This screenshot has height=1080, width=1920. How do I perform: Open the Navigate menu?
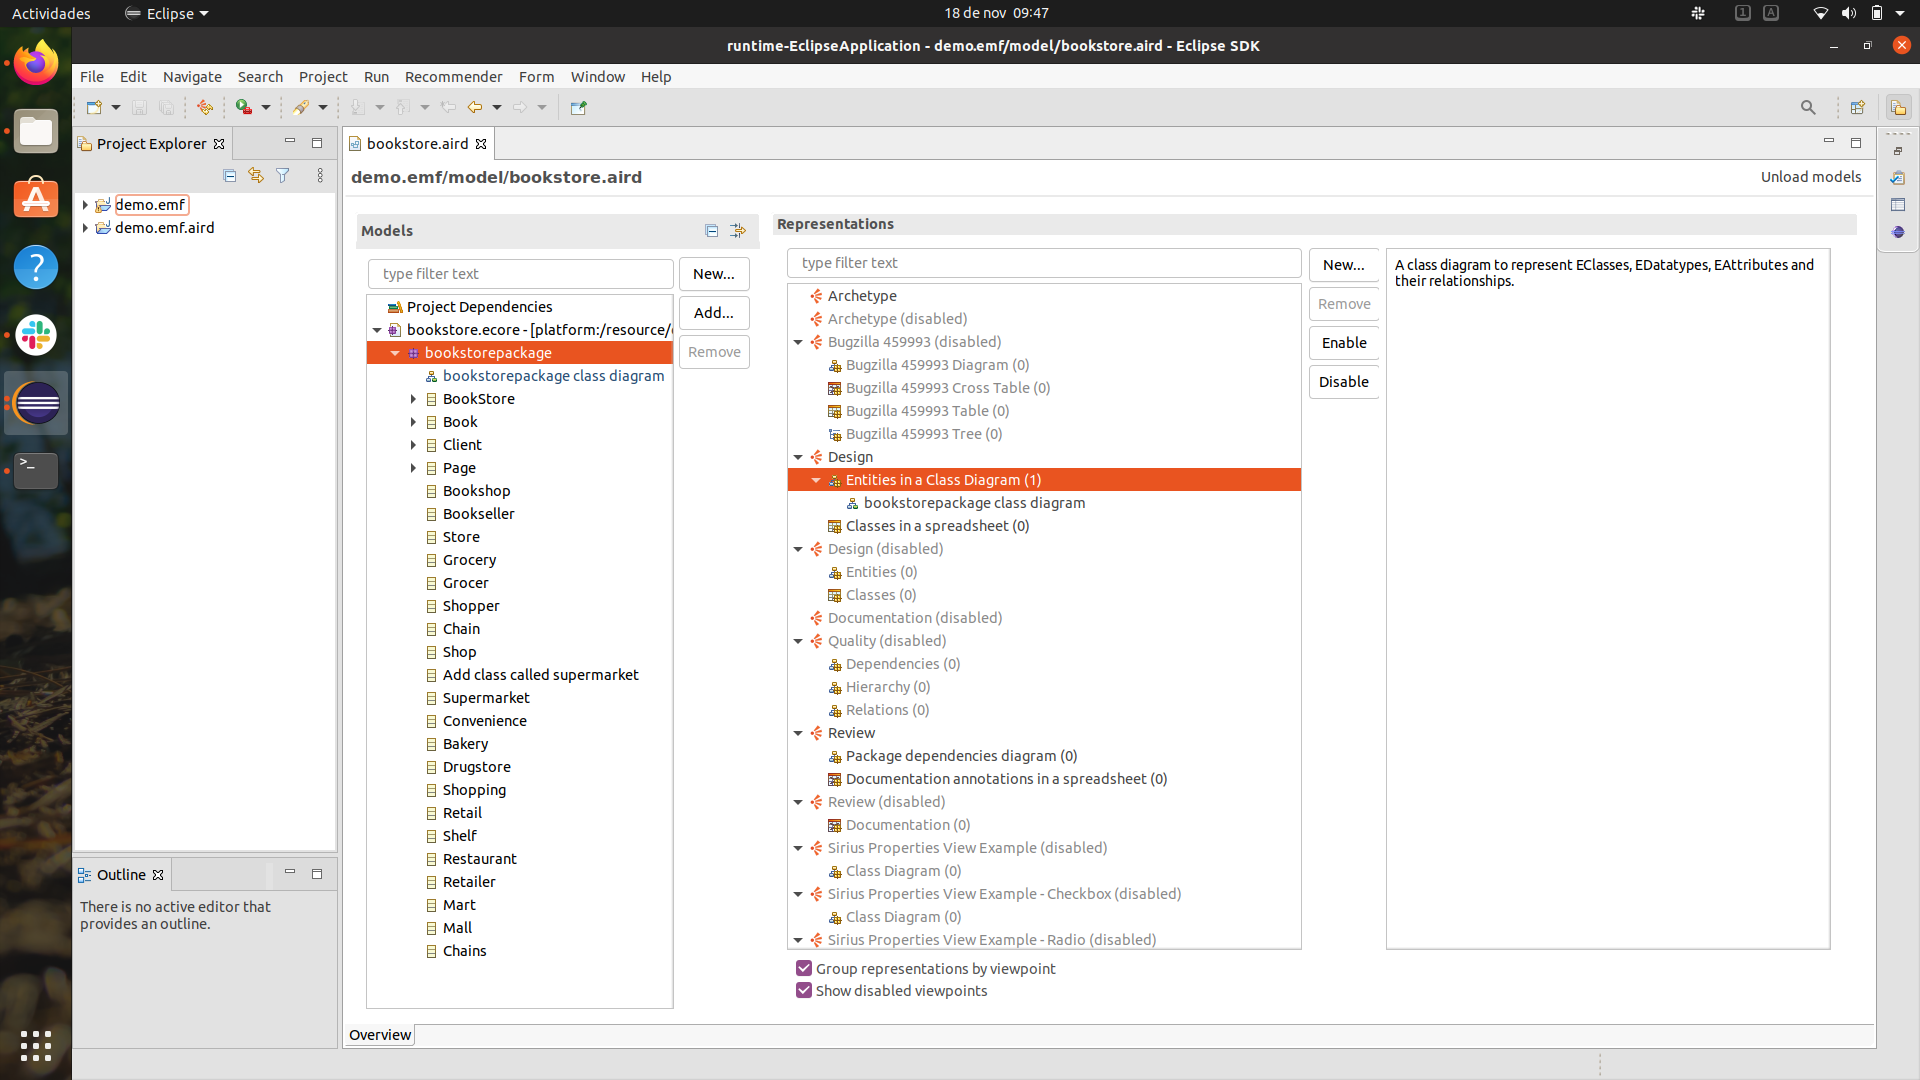click(192, 77)
